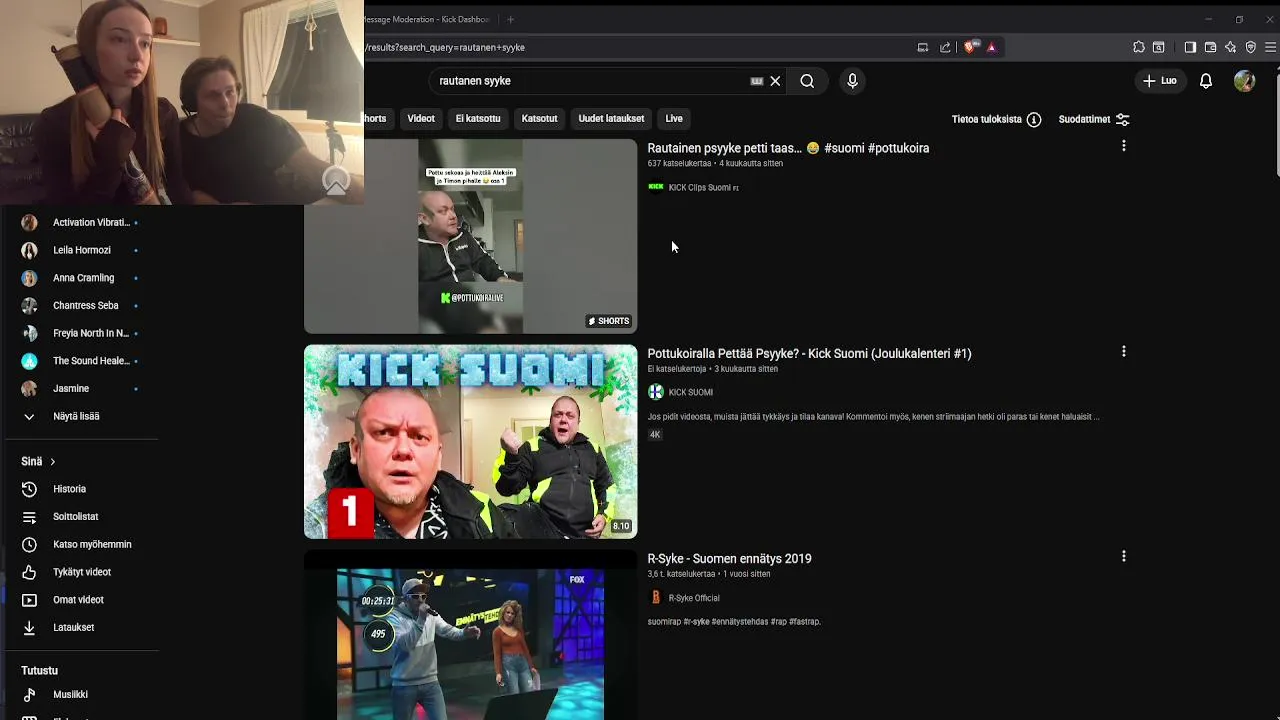Open the Brave VPN shield icon

tap(1250, 47)
